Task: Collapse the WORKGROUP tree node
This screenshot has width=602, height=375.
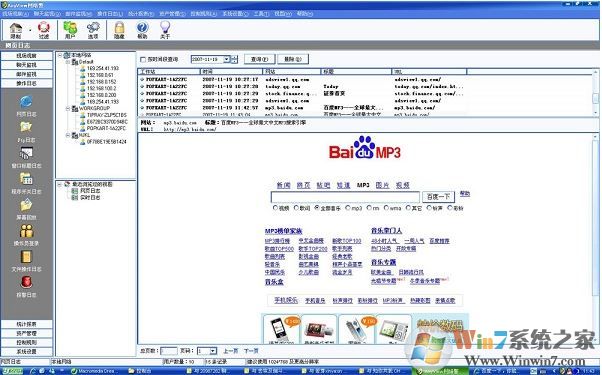Action: click(x=68, y=109)
